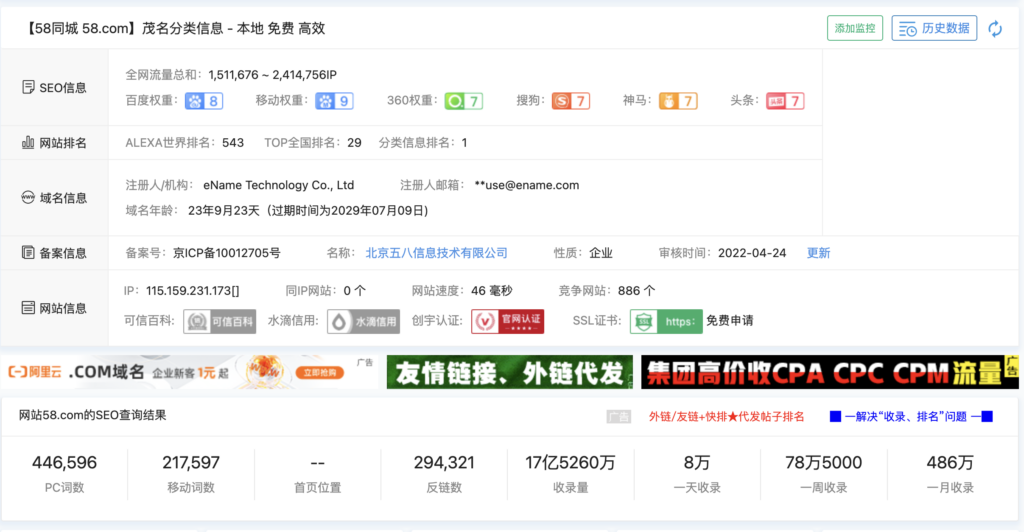Click the ALEXA世界排名 value 543
1024x532 pixels.
[233, 142]
